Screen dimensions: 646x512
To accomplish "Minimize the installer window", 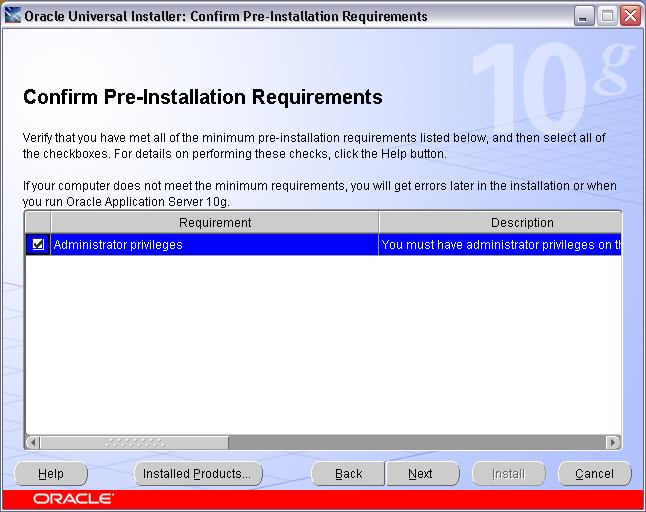I will [585, 16].
